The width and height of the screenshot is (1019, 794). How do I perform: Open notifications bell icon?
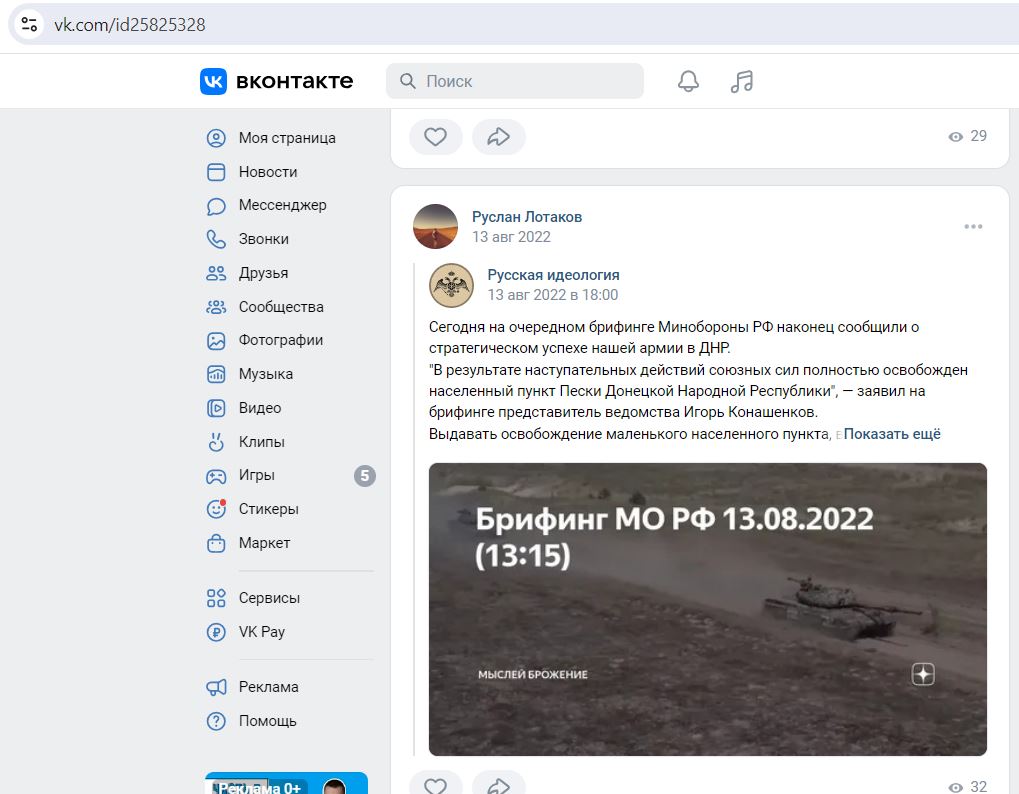(688, 81)
